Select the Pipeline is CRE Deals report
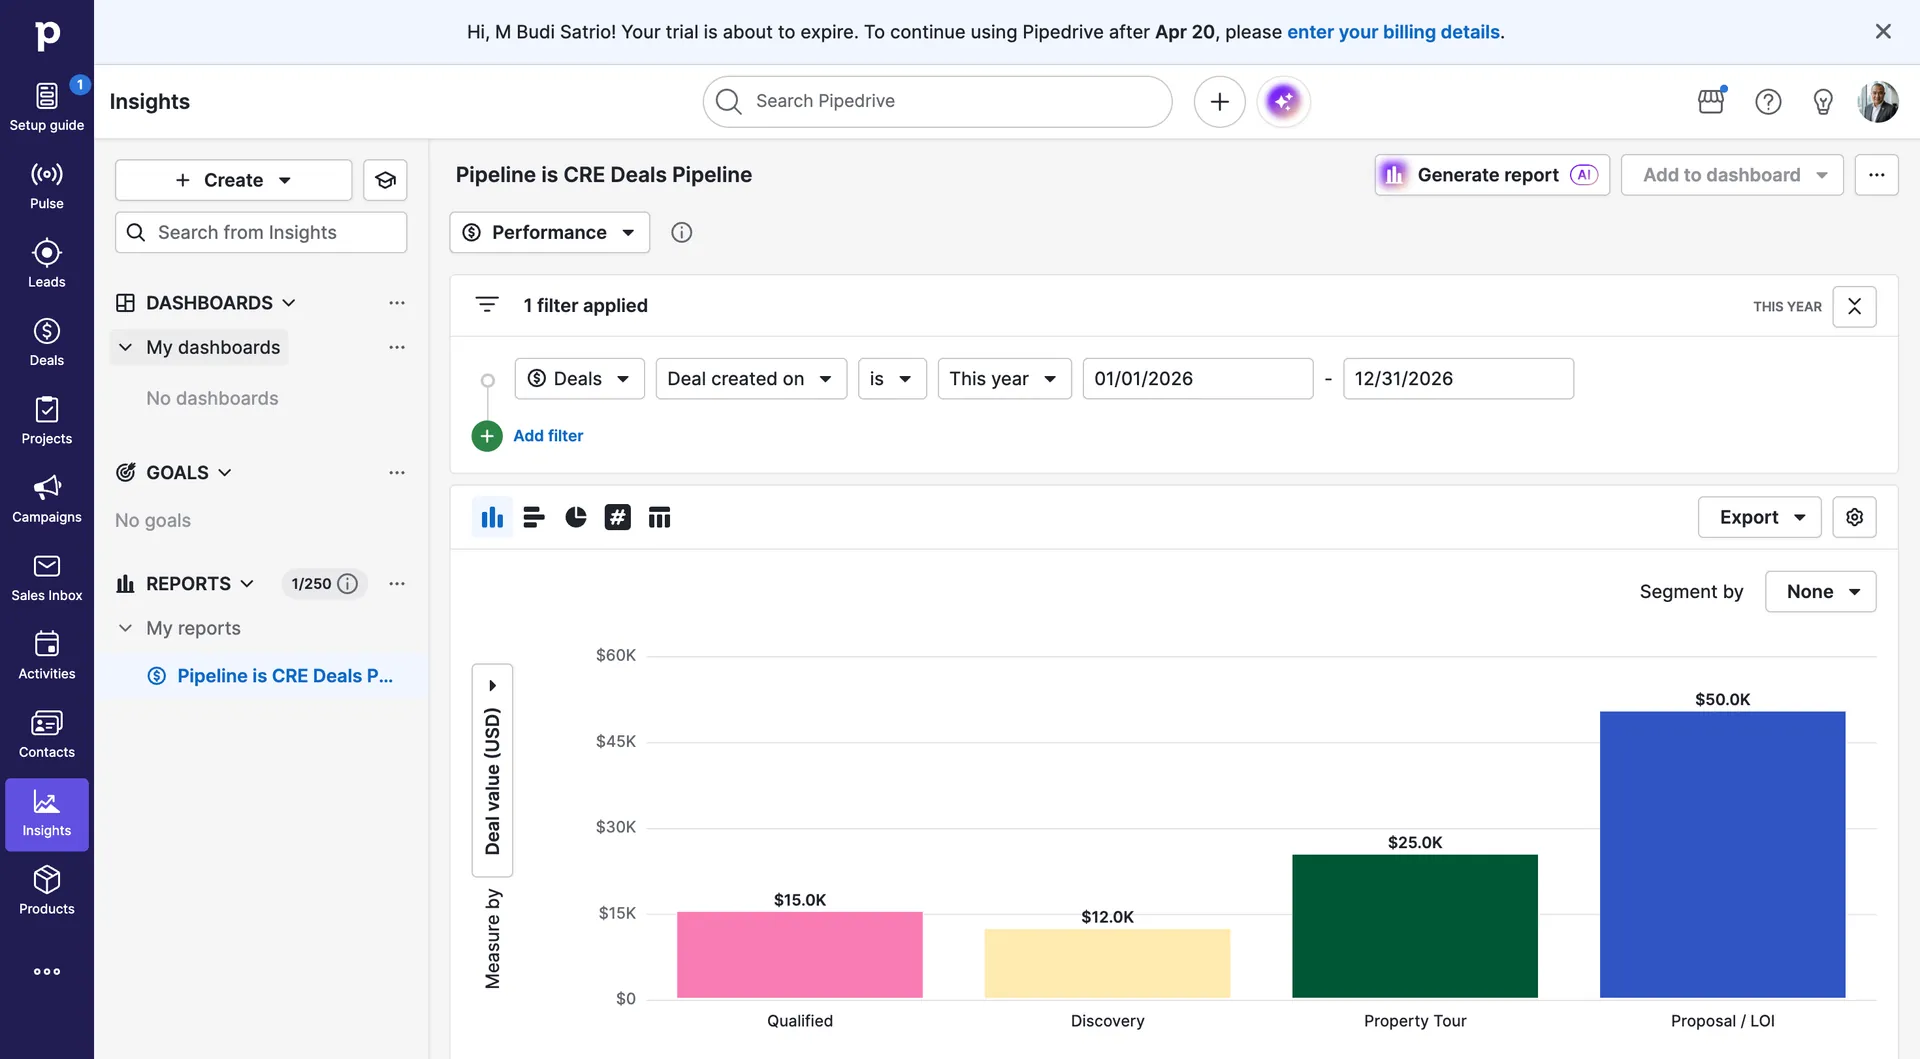 pos(284,675)
